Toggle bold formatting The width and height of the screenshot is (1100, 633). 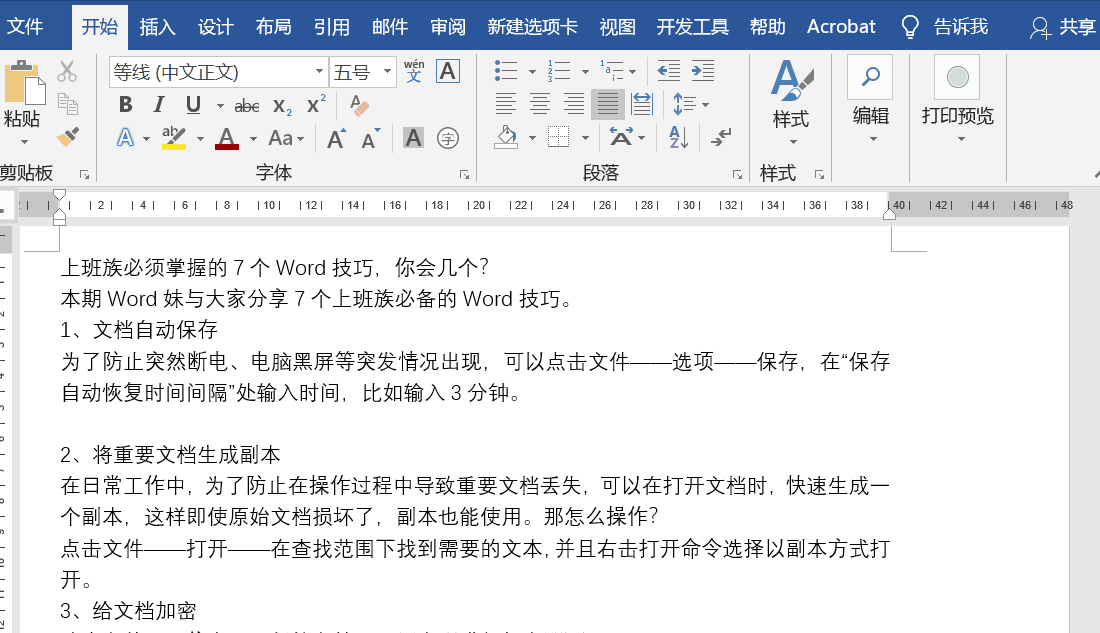[x=126, y=105]
